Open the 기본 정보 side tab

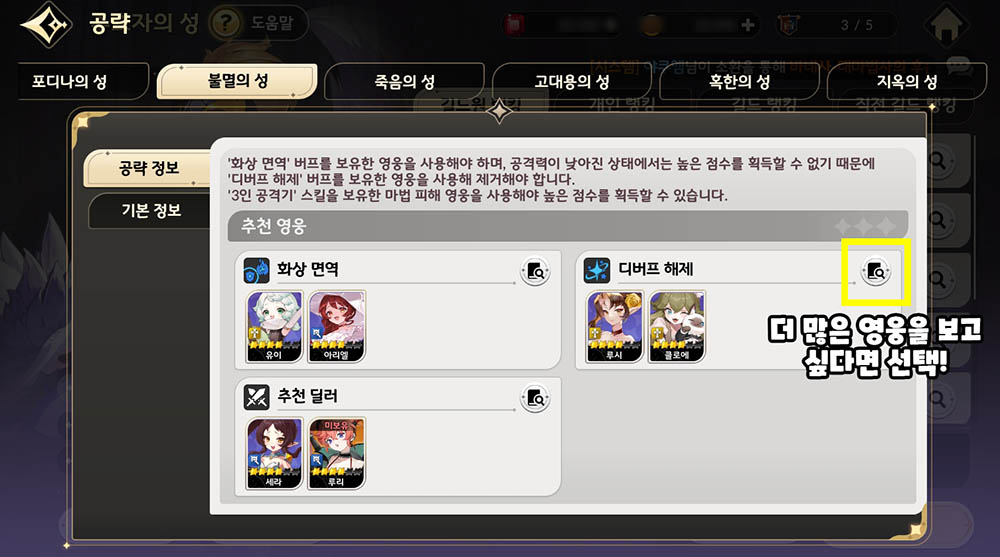point(151,211)
